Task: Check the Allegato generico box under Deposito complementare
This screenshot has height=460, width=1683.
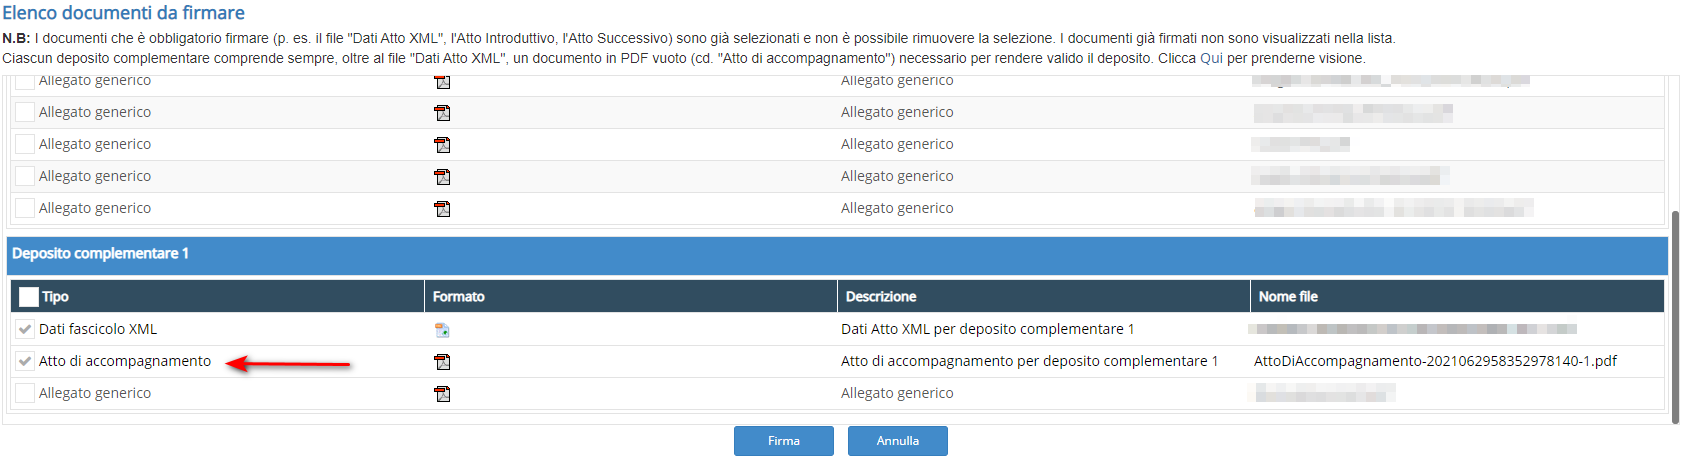Action: (x=25, y=393)
